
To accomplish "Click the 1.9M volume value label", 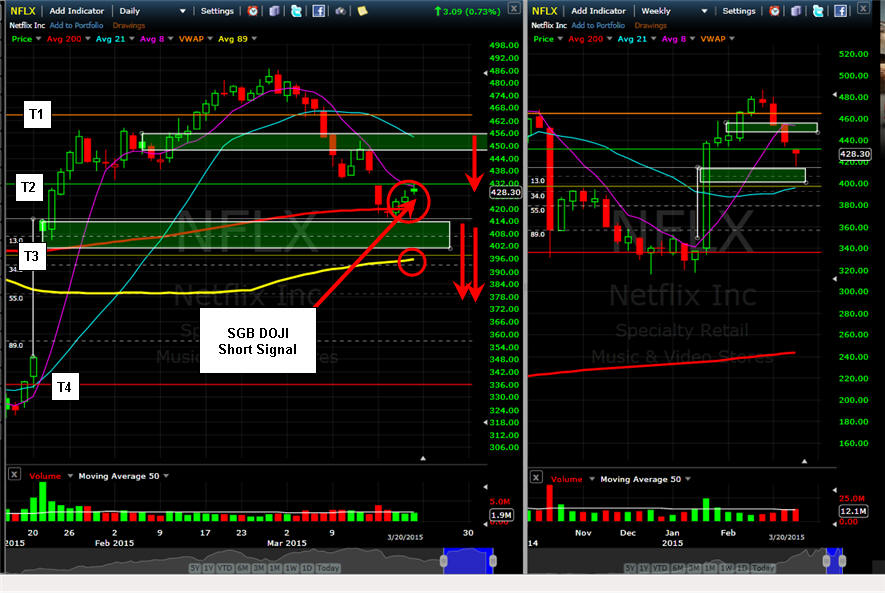I will [x=501, y=515].
